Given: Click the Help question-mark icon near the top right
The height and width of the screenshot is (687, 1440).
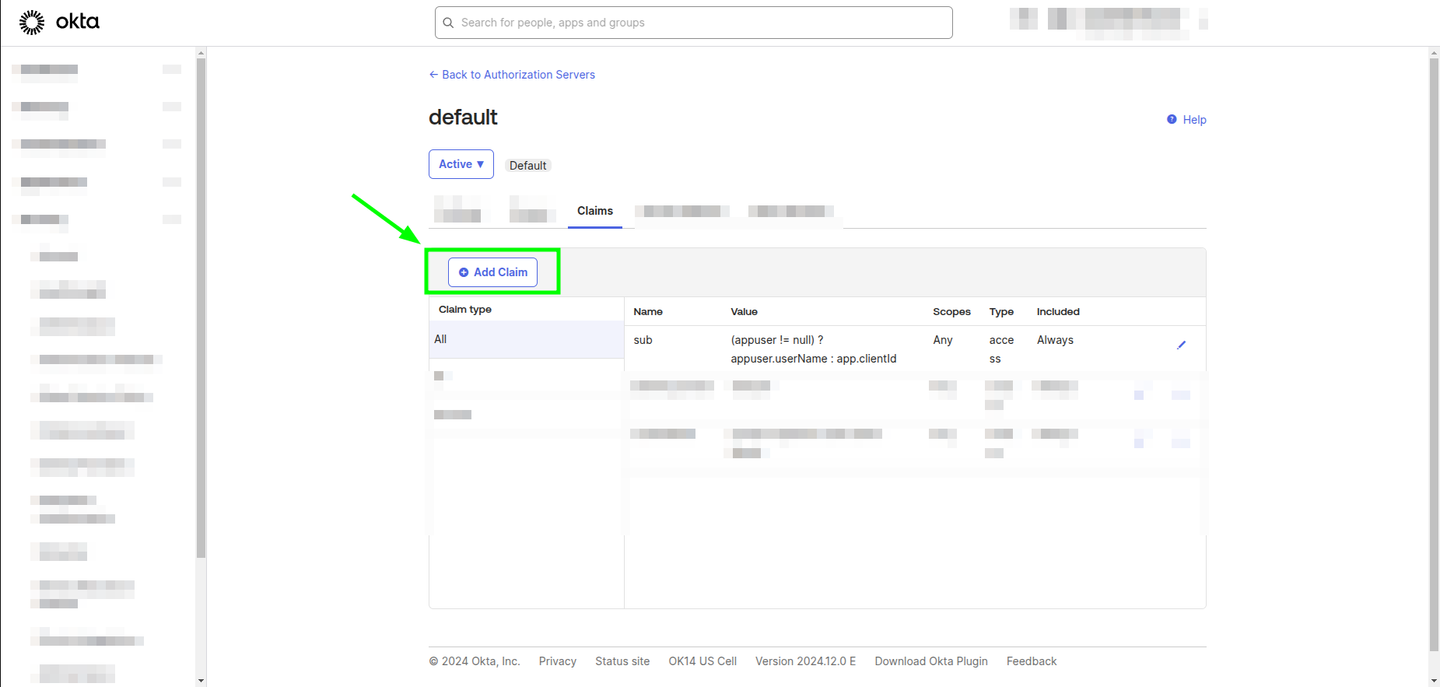Looking at the screenshot, I should [1172, 119].
